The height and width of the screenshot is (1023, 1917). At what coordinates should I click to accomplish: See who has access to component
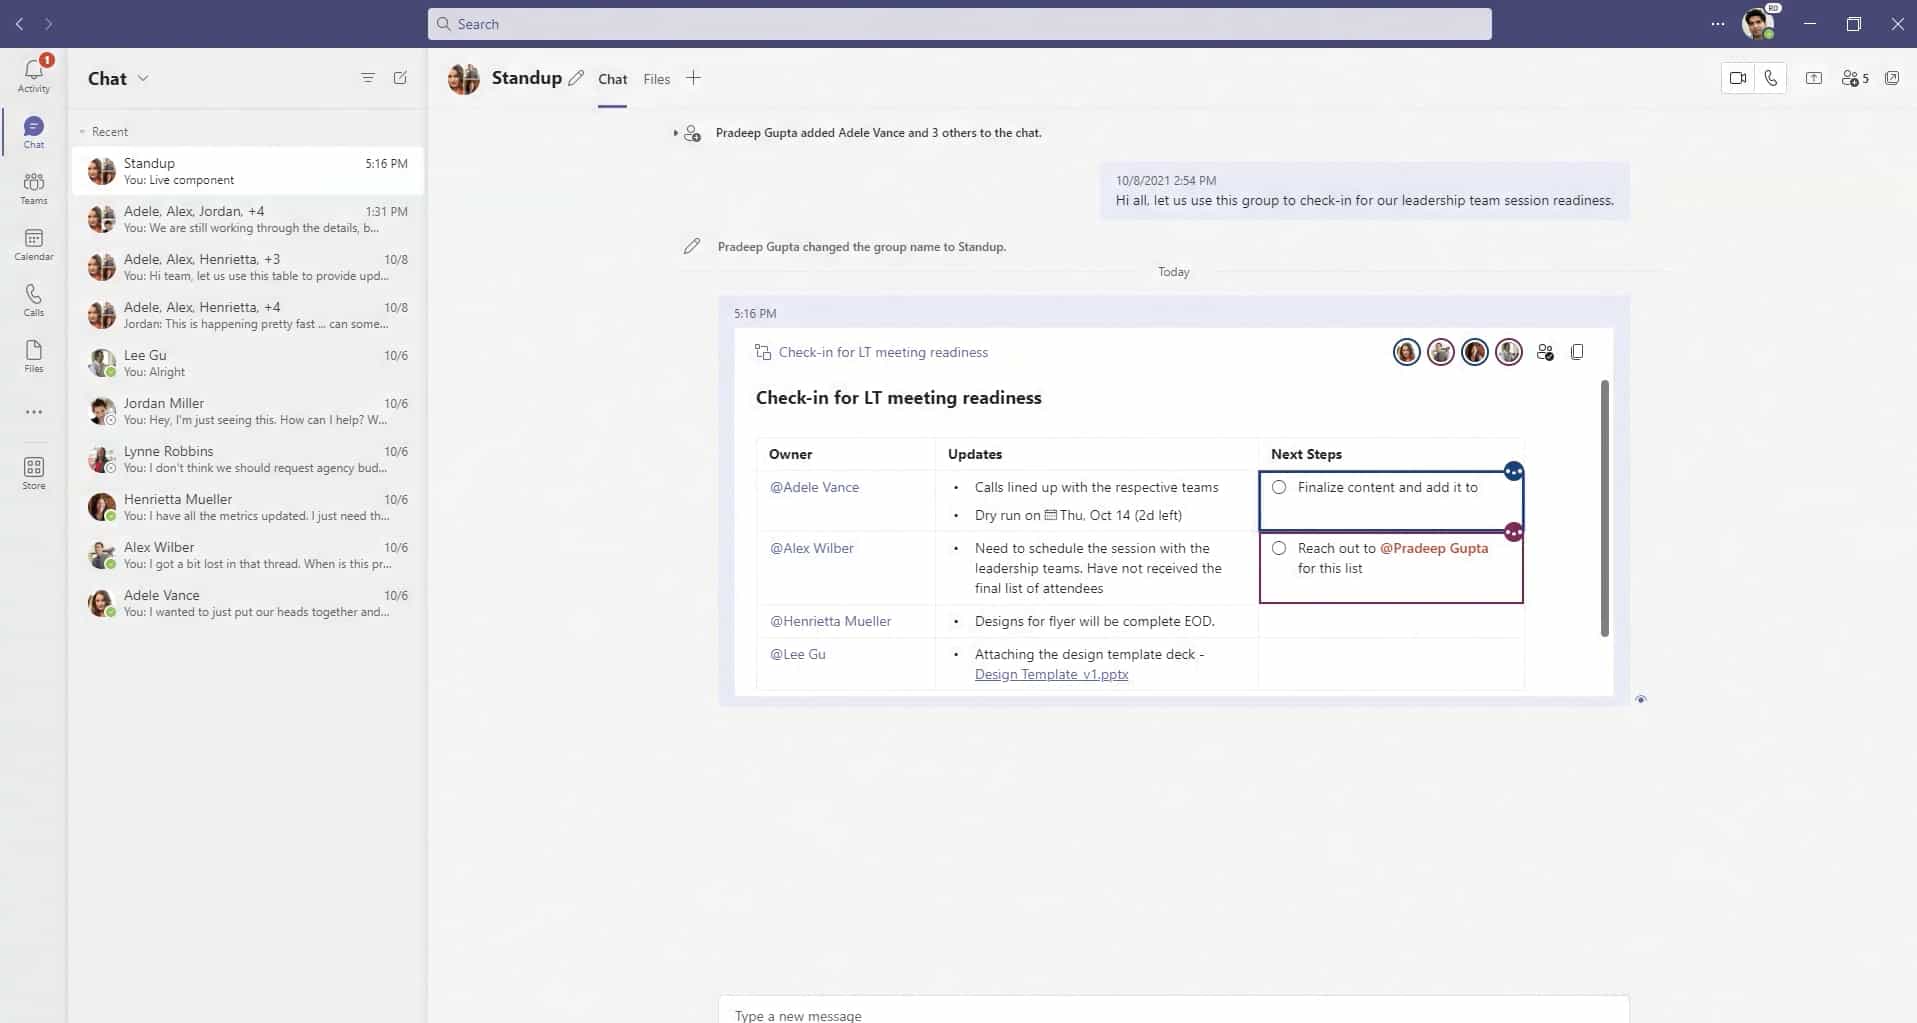pos(1545,352)
